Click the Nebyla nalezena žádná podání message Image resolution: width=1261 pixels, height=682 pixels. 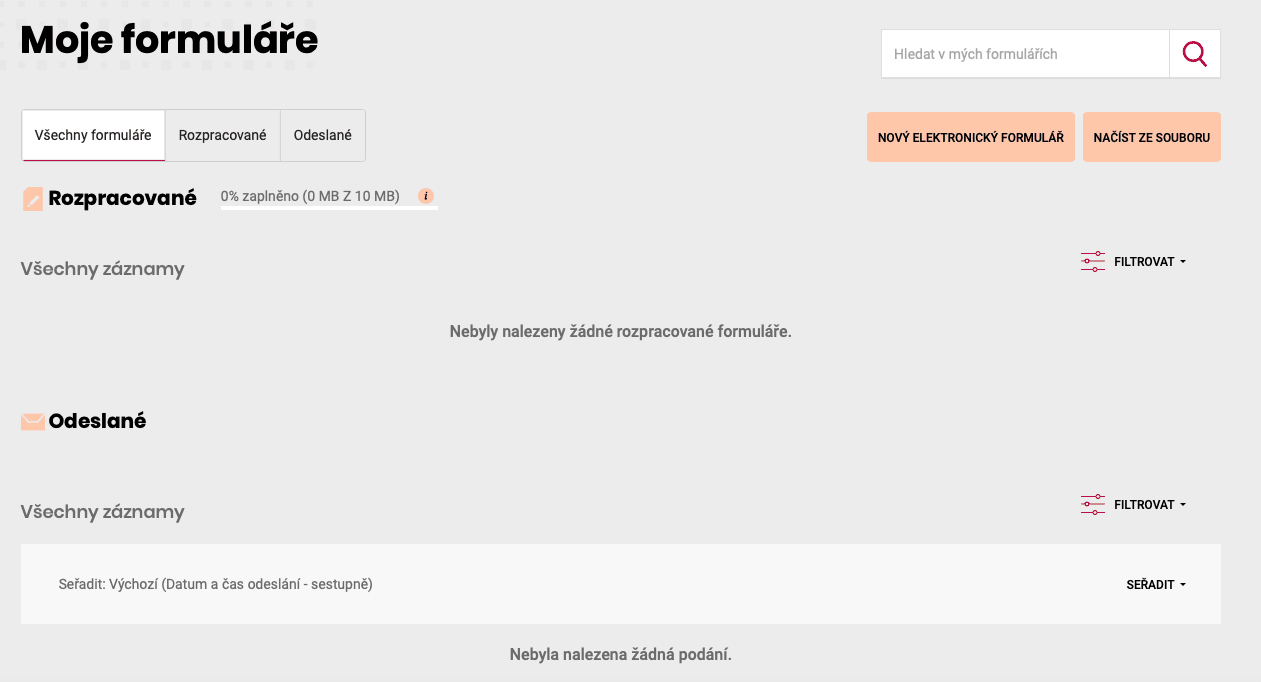tap(620, 655)
